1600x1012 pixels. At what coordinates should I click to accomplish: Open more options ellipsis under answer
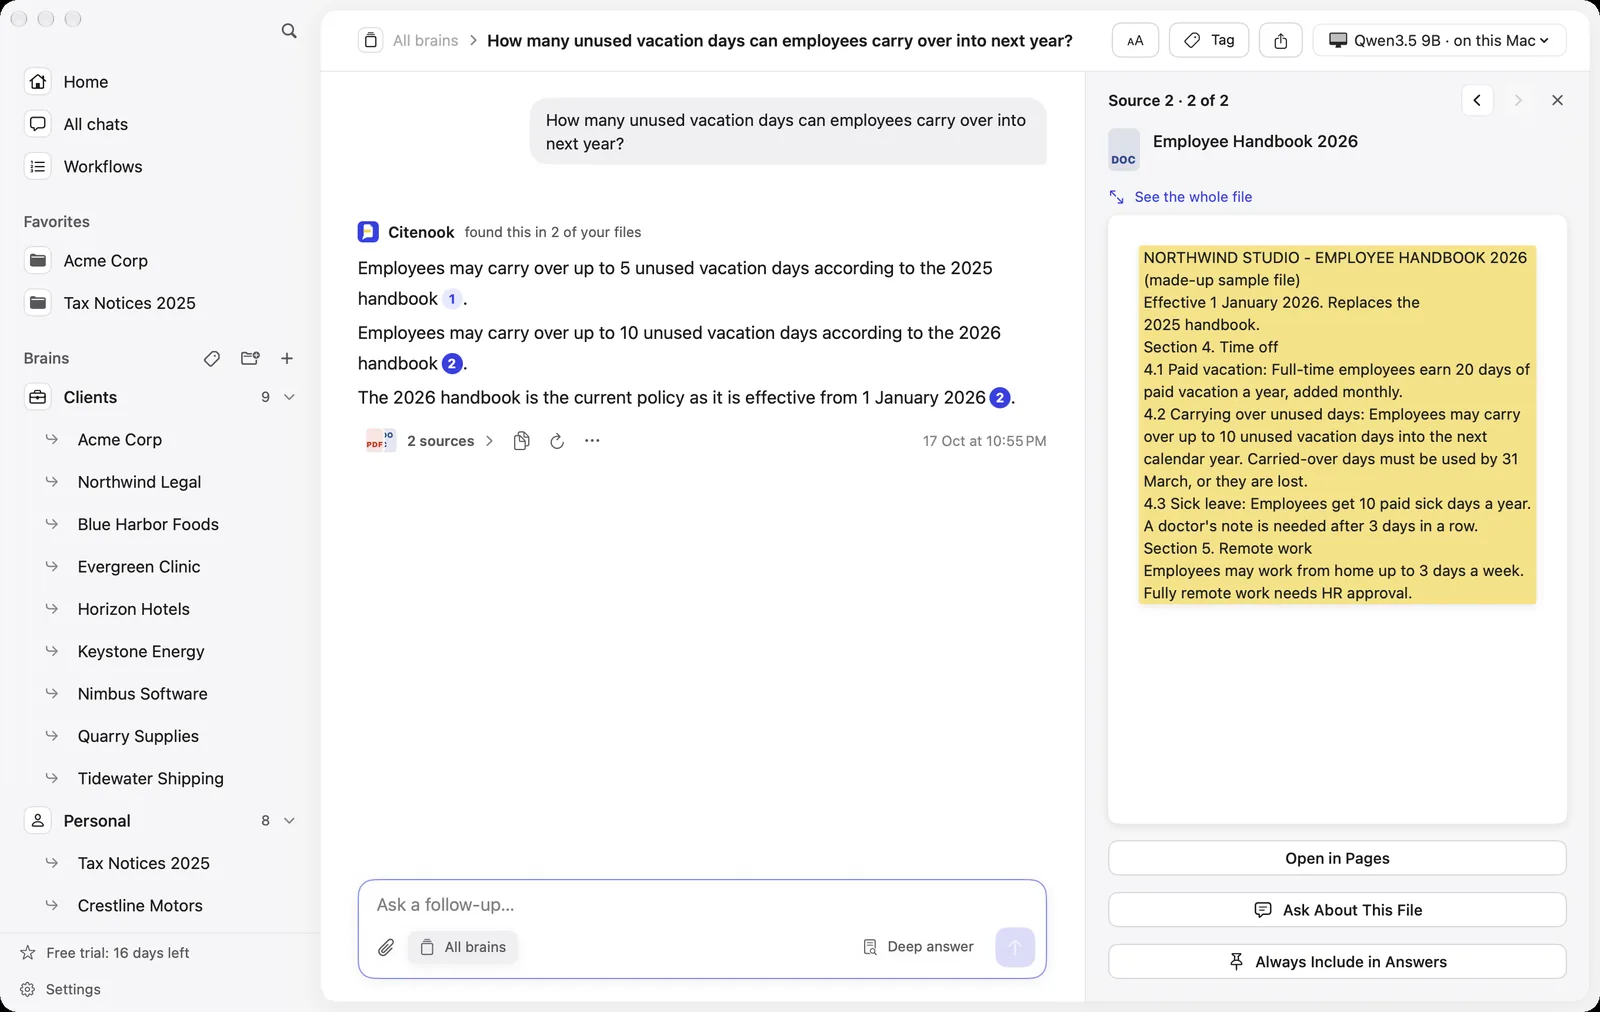click(592, 441)
